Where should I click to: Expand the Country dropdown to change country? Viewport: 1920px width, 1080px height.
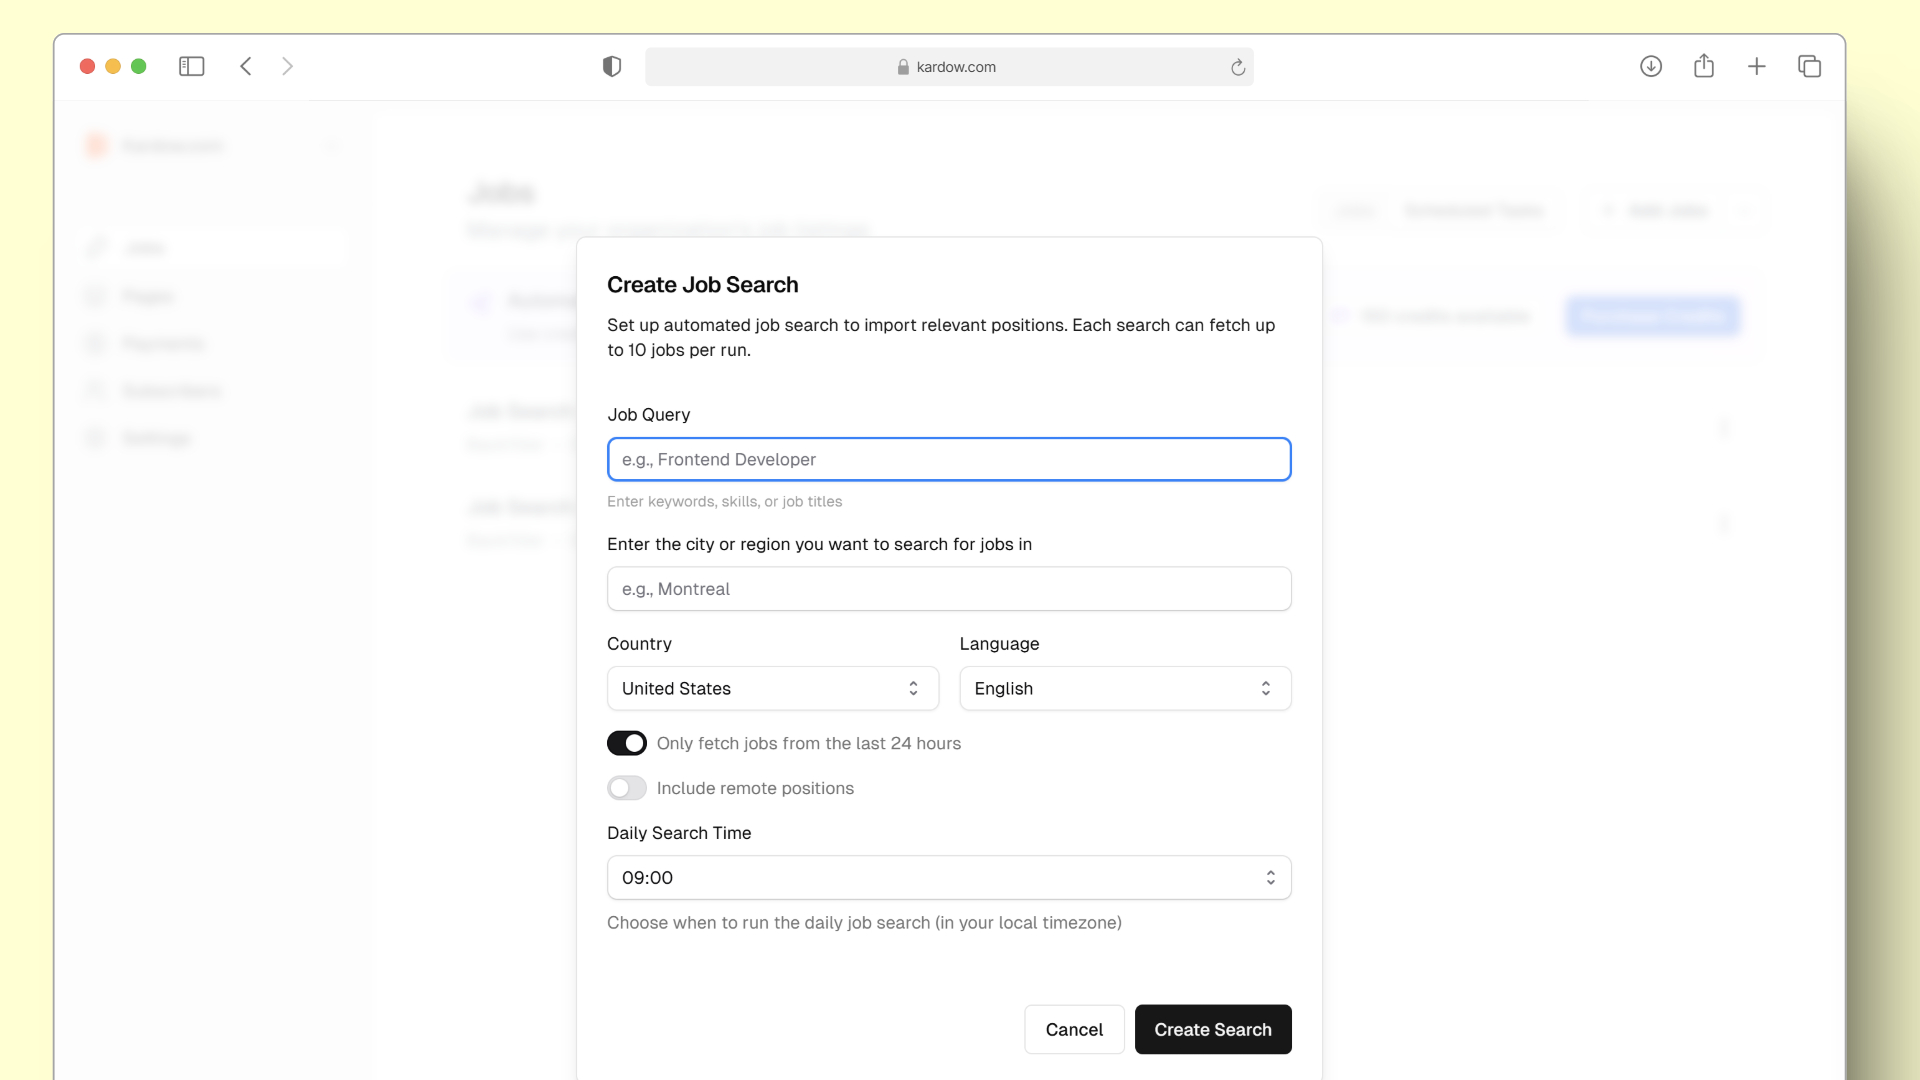(771, 688)
